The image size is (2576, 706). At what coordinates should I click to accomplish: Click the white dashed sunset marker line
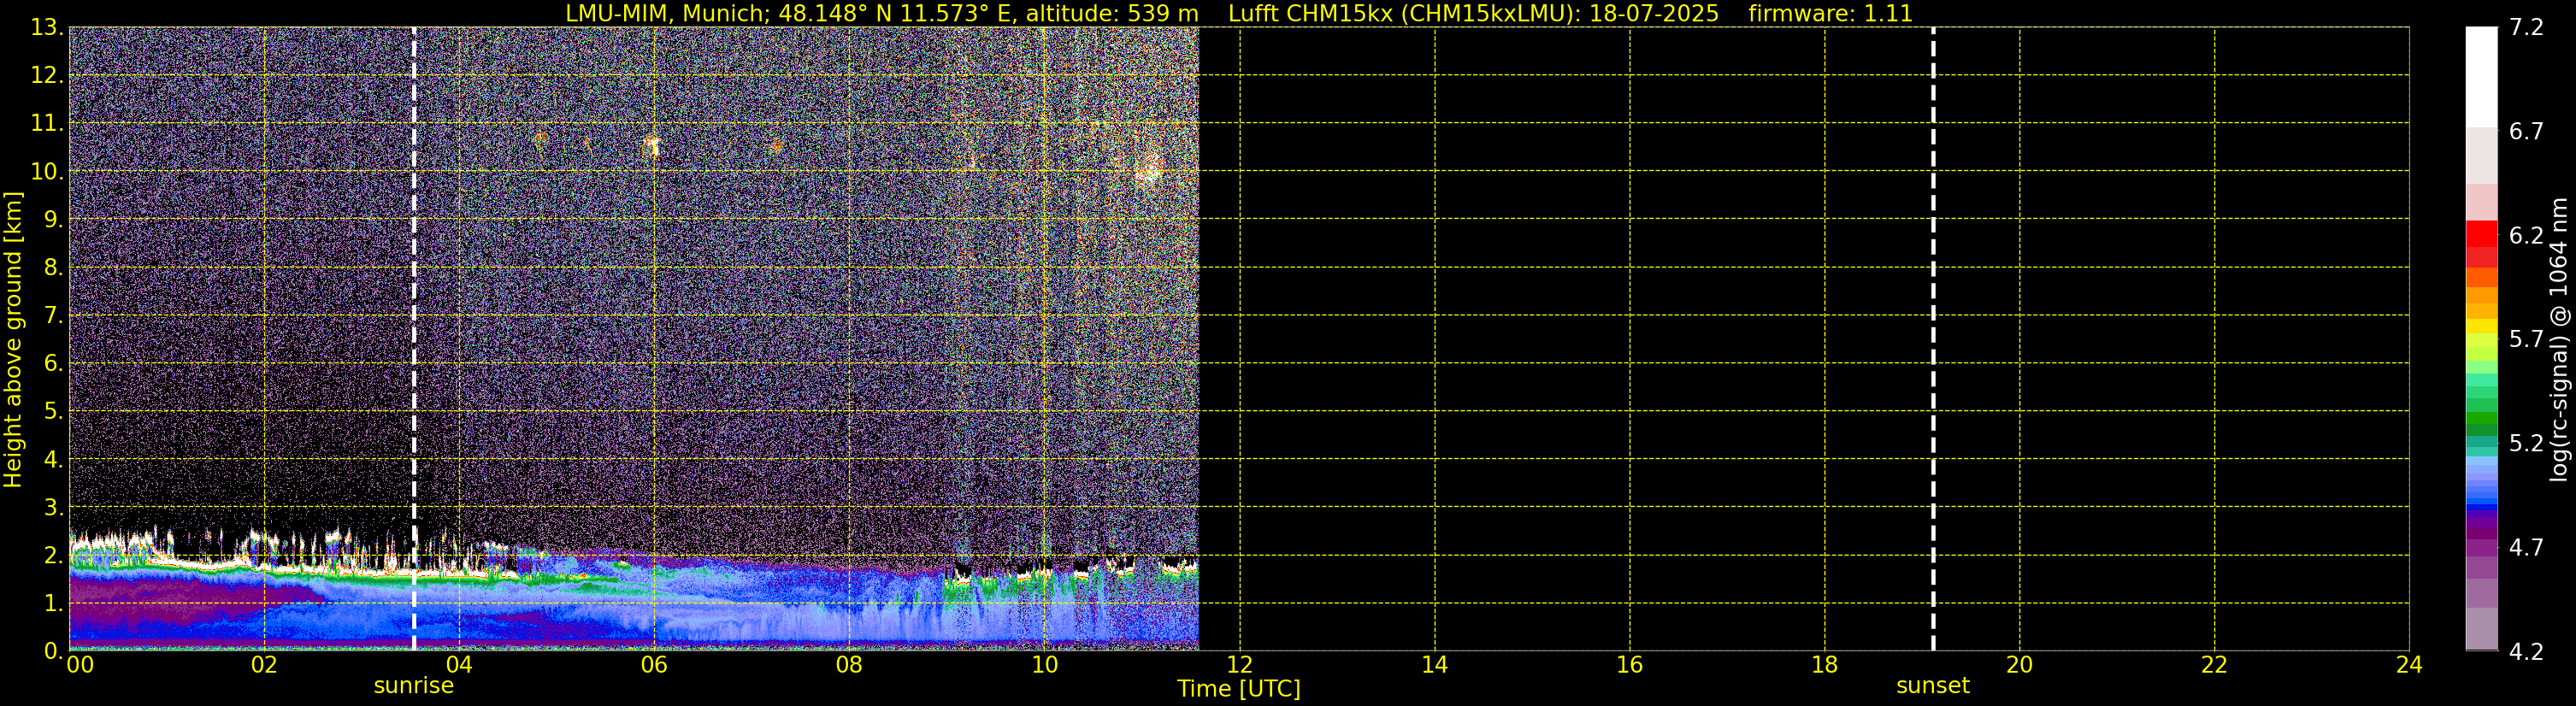(x=1933, y=339)
